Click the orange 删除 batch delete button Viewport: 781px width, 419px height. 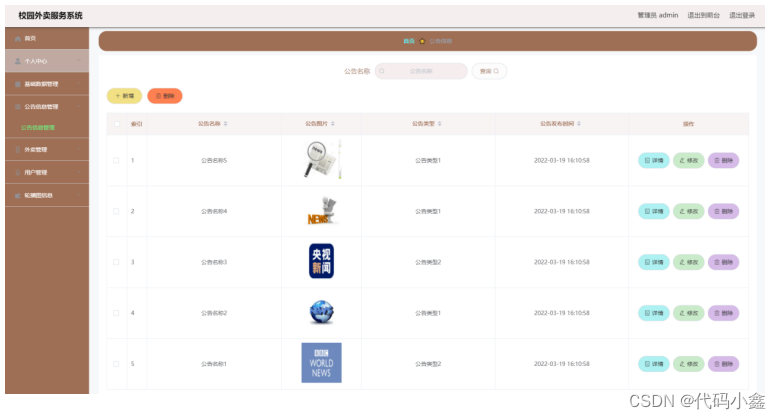165,96
